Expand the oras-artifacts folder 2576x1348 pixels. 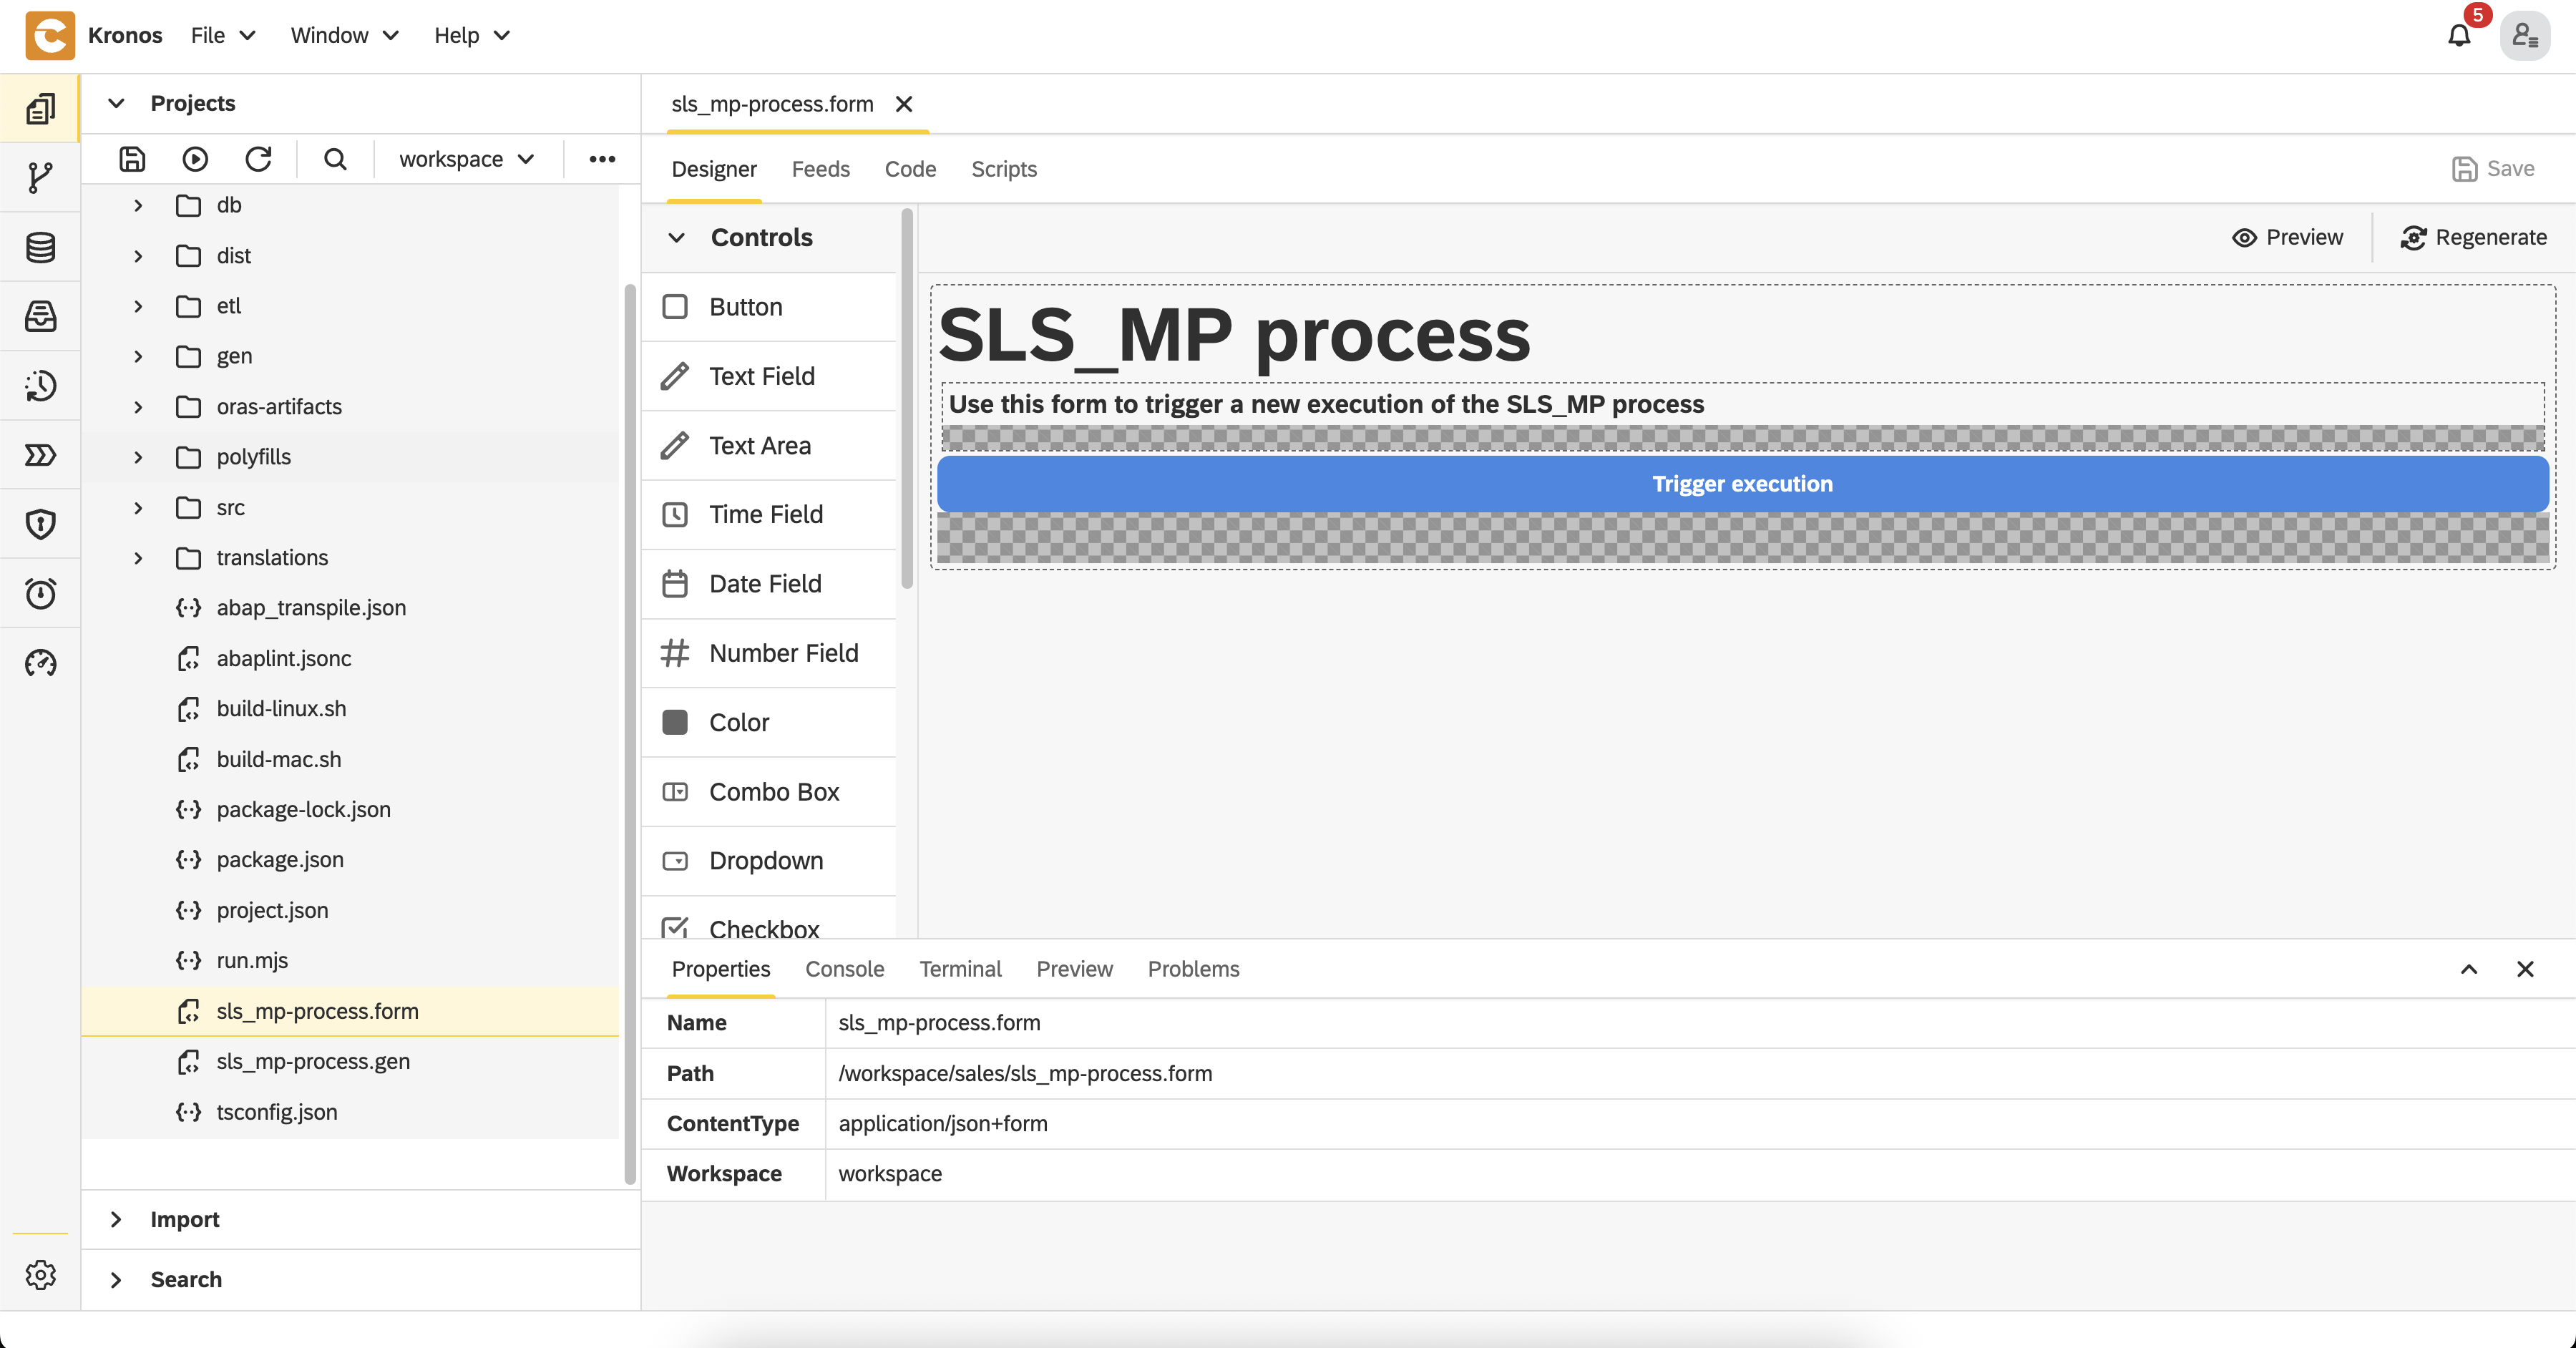[138, 407]
